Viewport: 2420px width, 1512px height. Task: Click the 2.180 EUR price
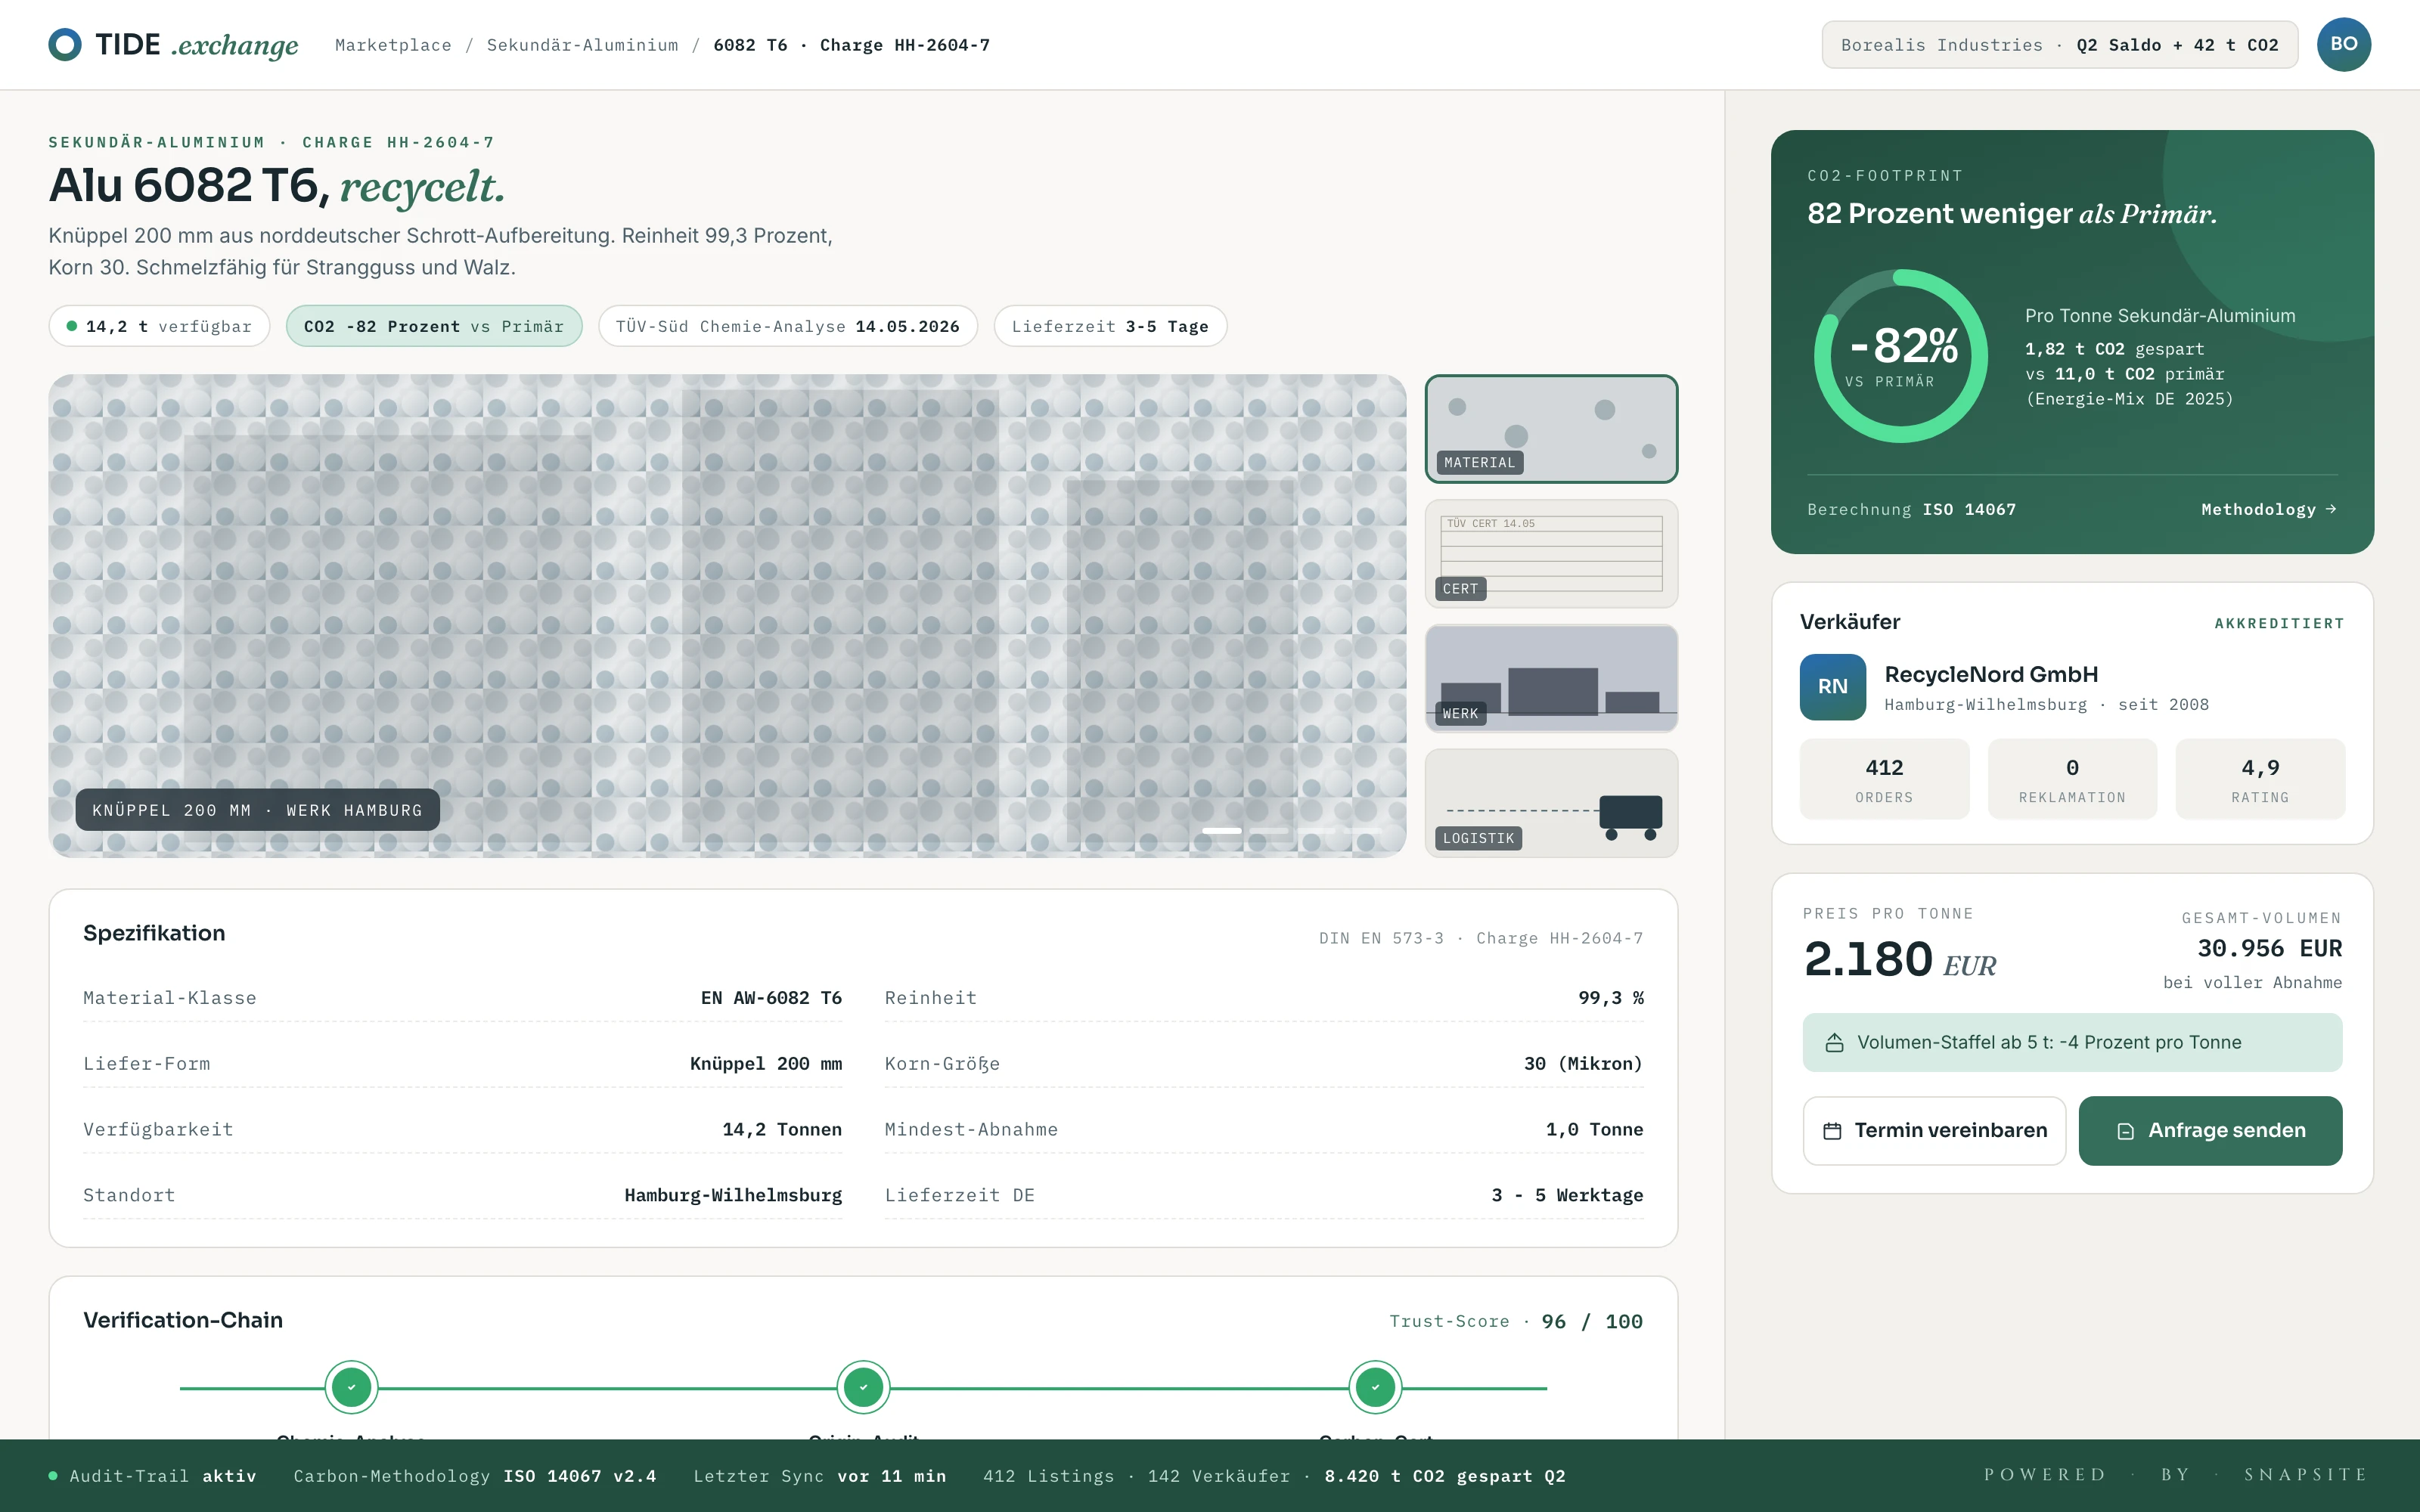[1900, 960]
